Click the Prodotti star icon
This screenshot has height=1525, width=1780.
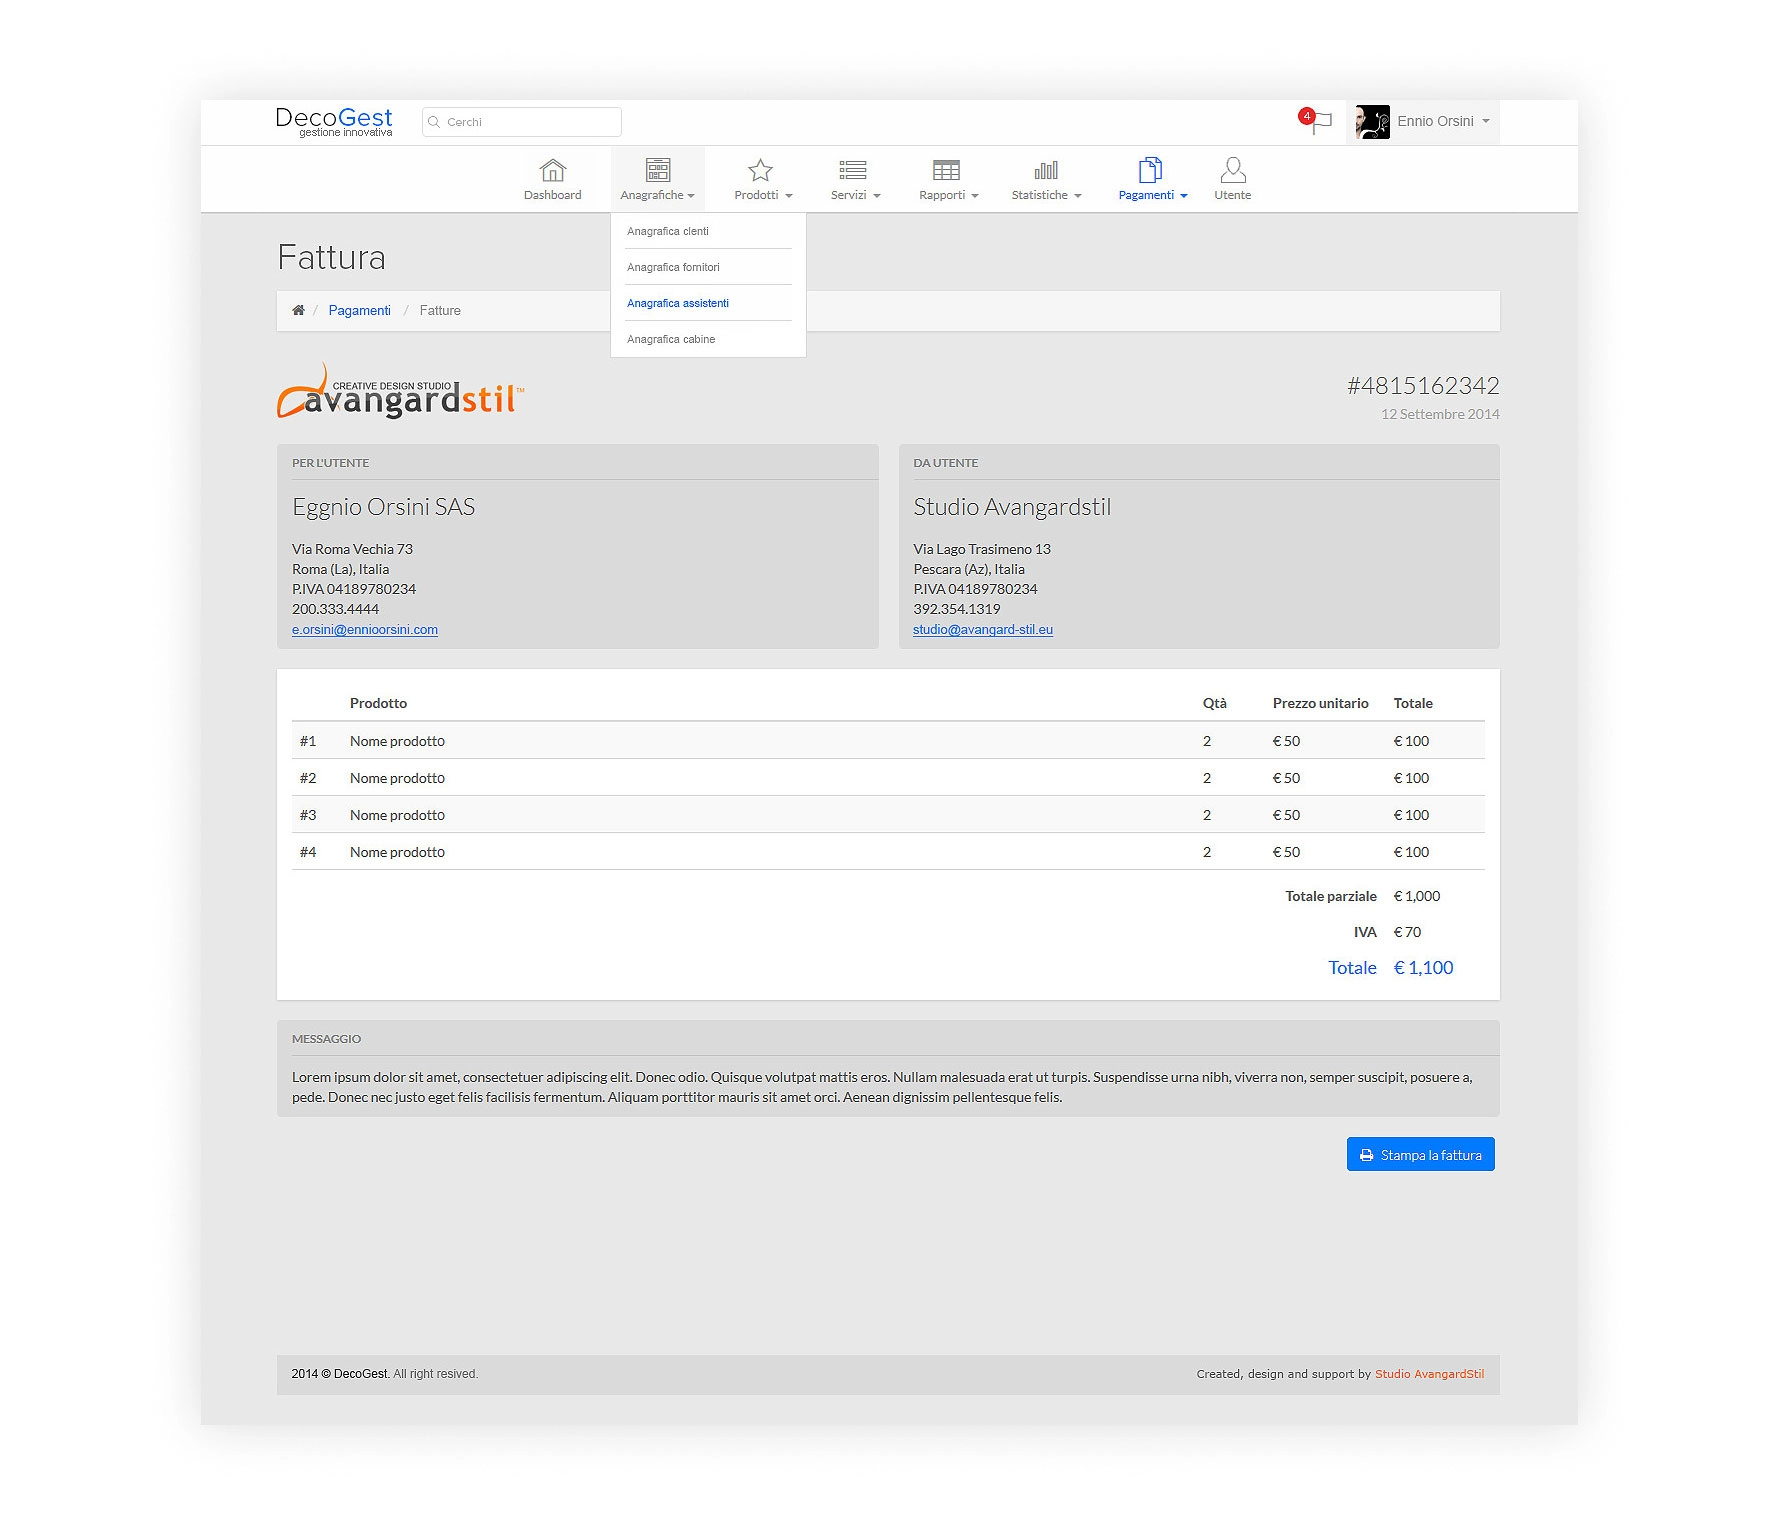tap(760, 170)
